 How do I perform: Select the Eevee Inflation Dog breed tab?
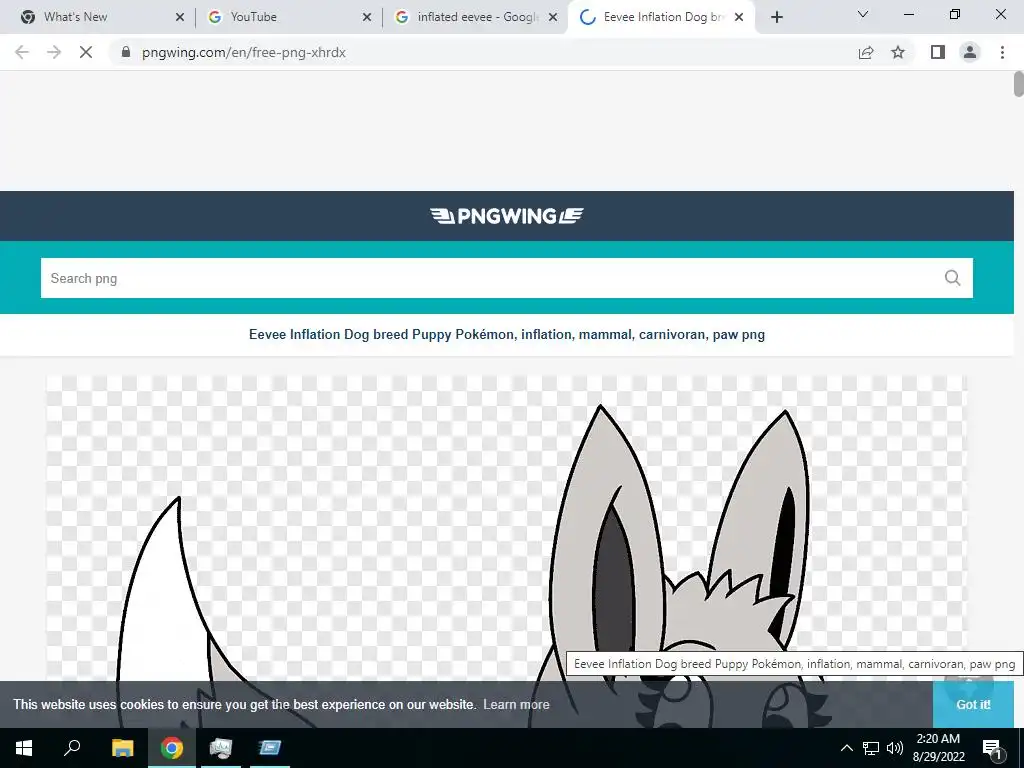point(660,17)
